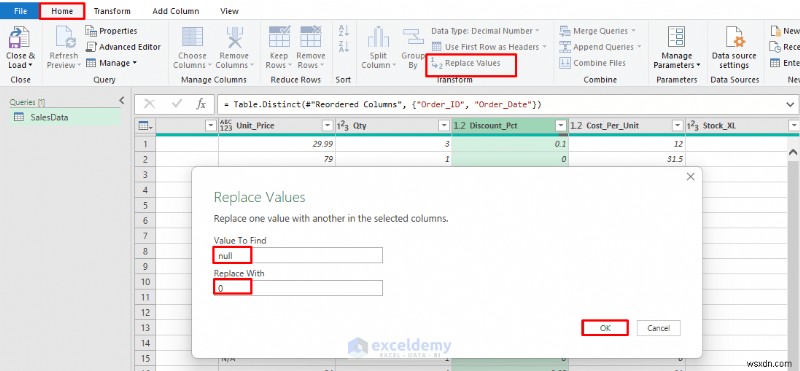Select the Unit_Price column header
Viewport: 800px width, 371px height.
(x=277, y=126)
